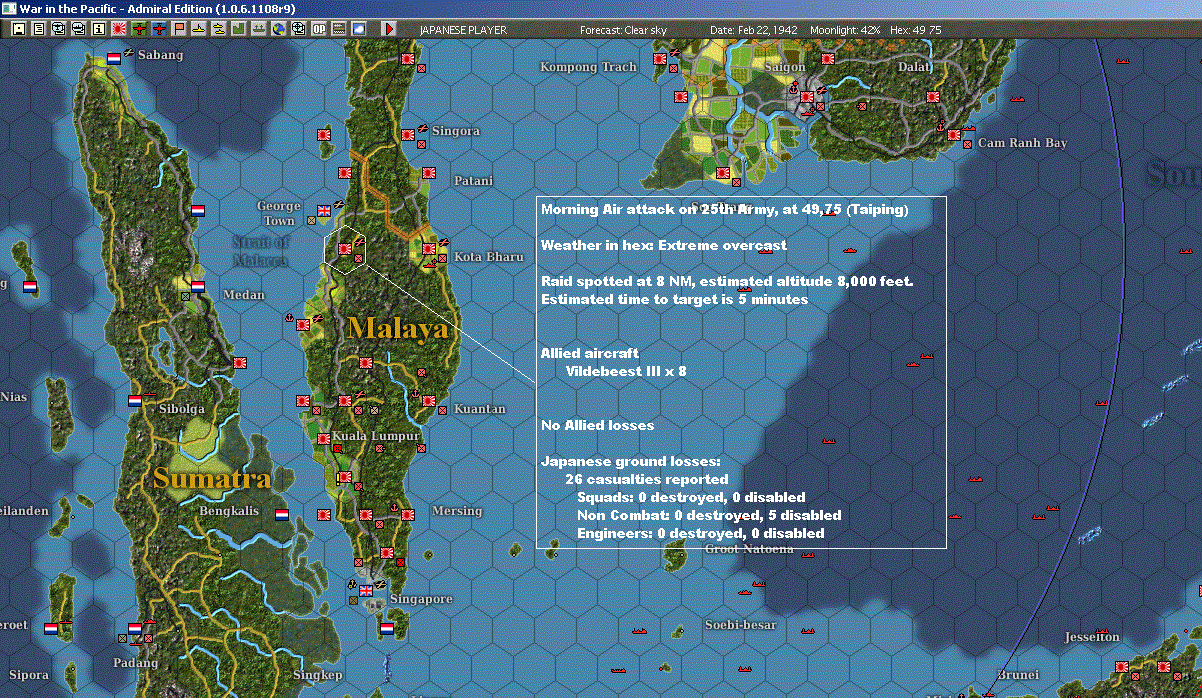The width and height of the screenshot is (1202, 698).
Task: Click the red play arrow to advance
Action: 389,29
